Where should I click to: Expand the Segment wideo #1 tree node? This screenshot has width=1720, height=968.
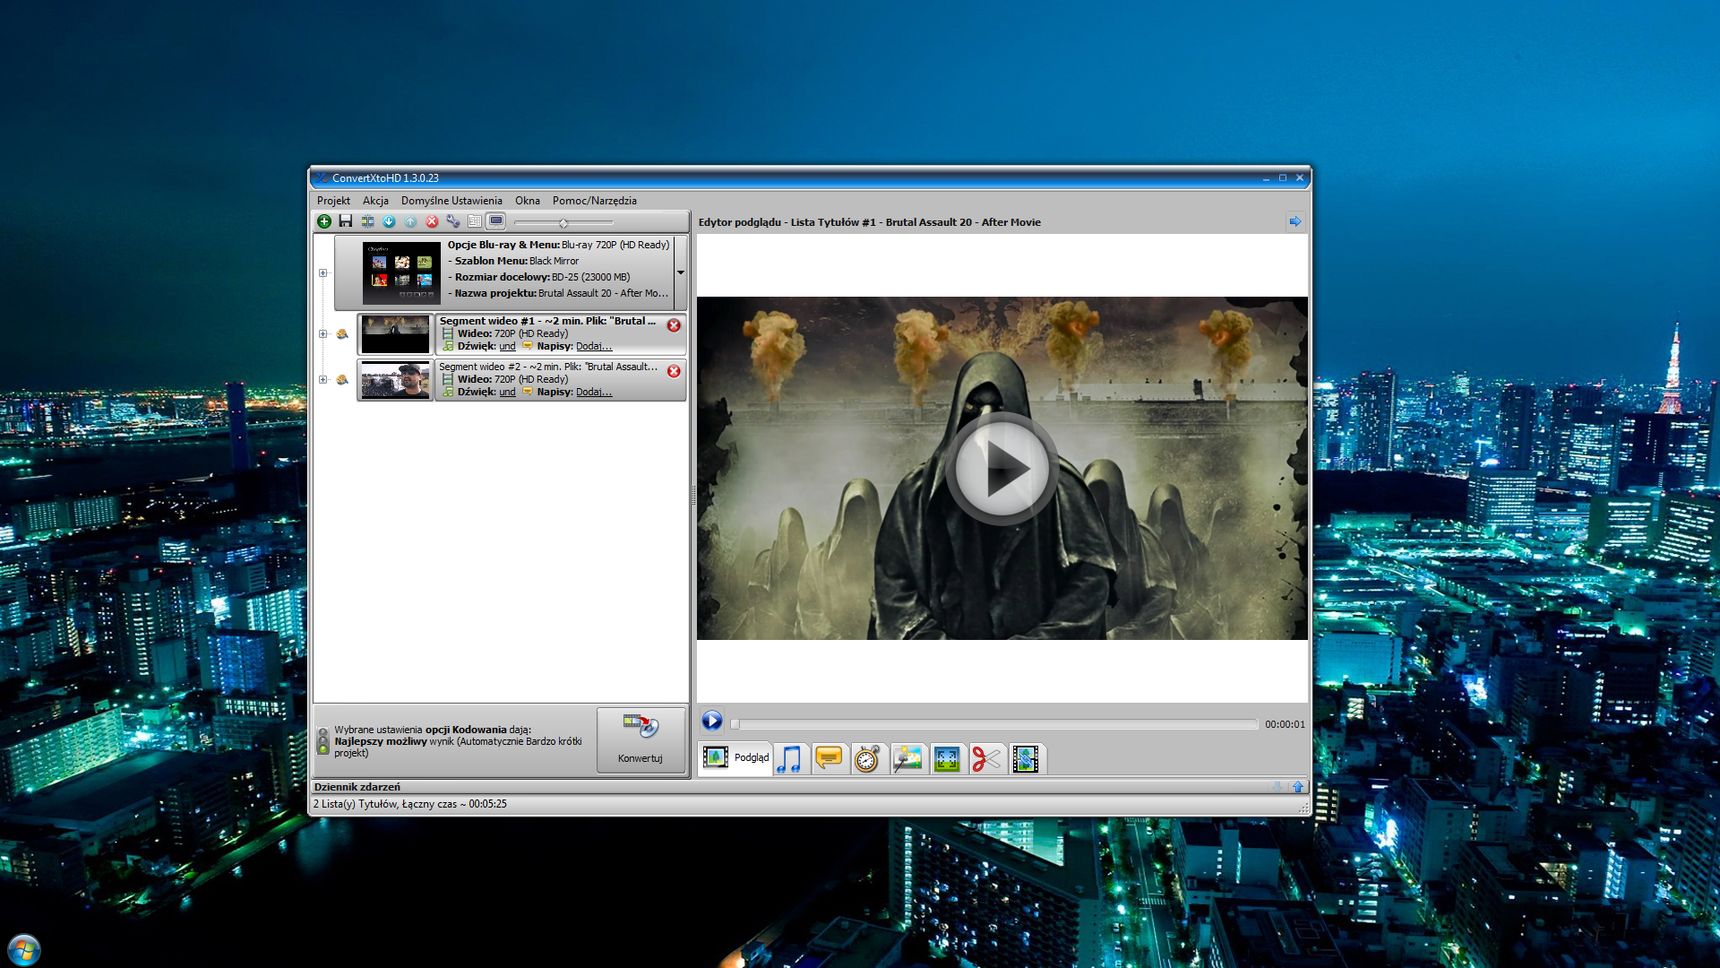[x=323, y=334]
